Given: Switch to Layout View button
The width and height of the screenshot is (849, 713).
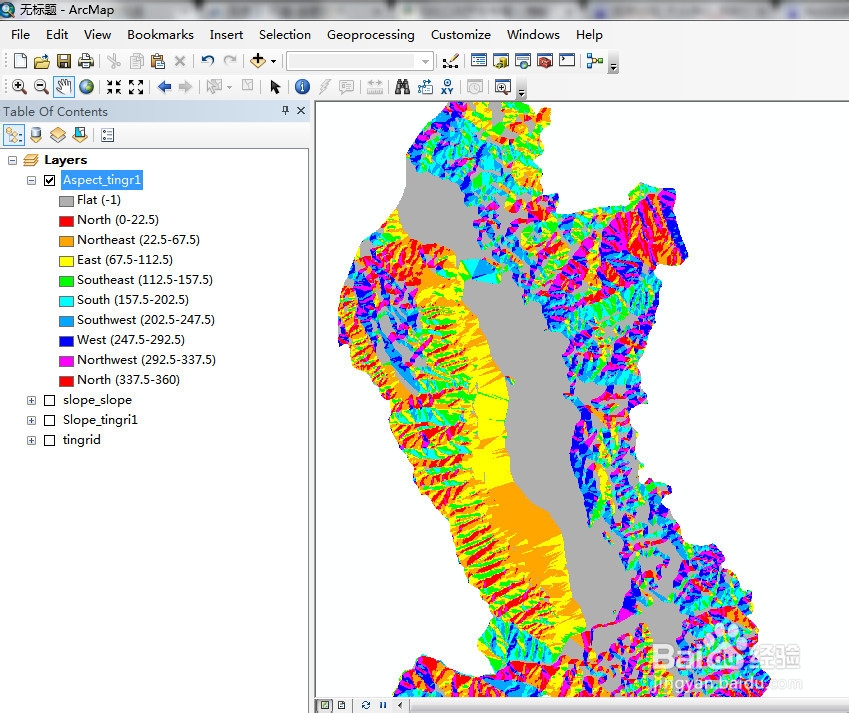Looking at the screenshot, I should coord(342,705).
